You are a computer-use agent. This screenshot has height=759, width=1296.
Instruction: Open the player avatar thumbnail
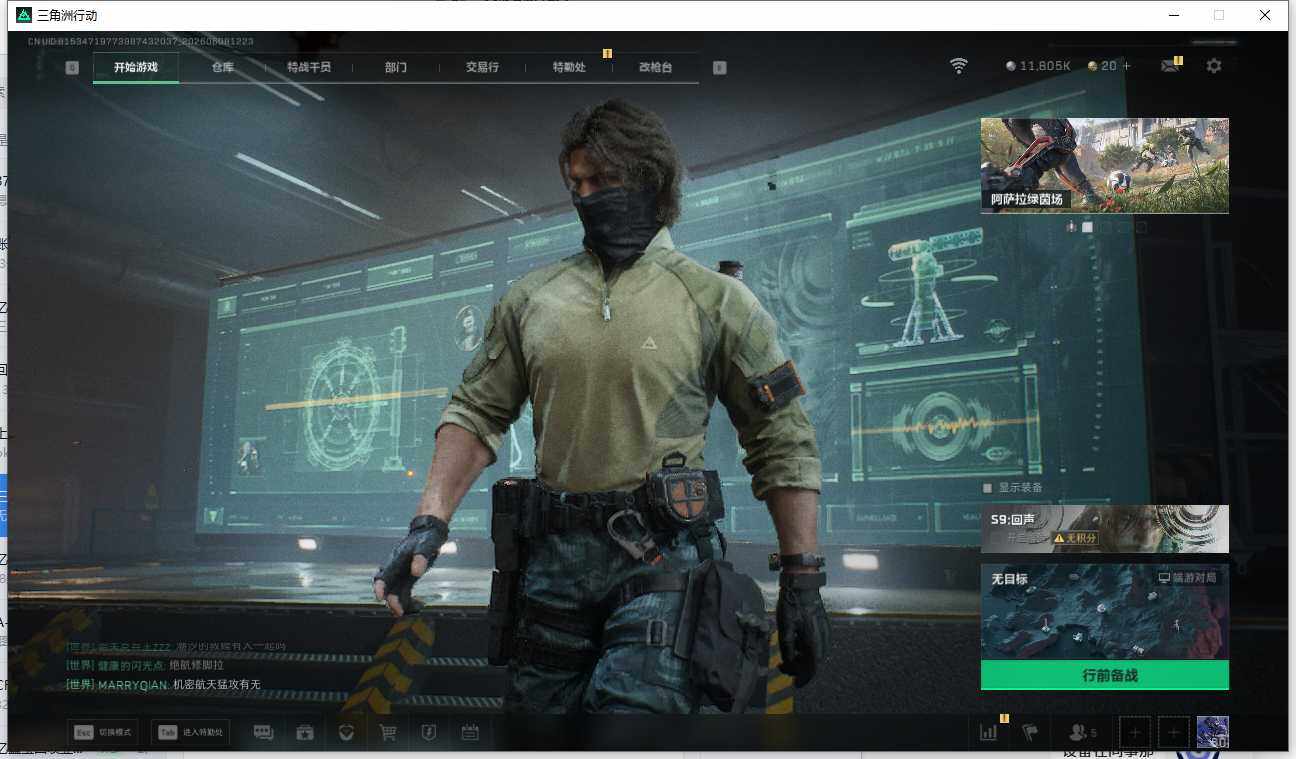click(x=1213, y=732)
